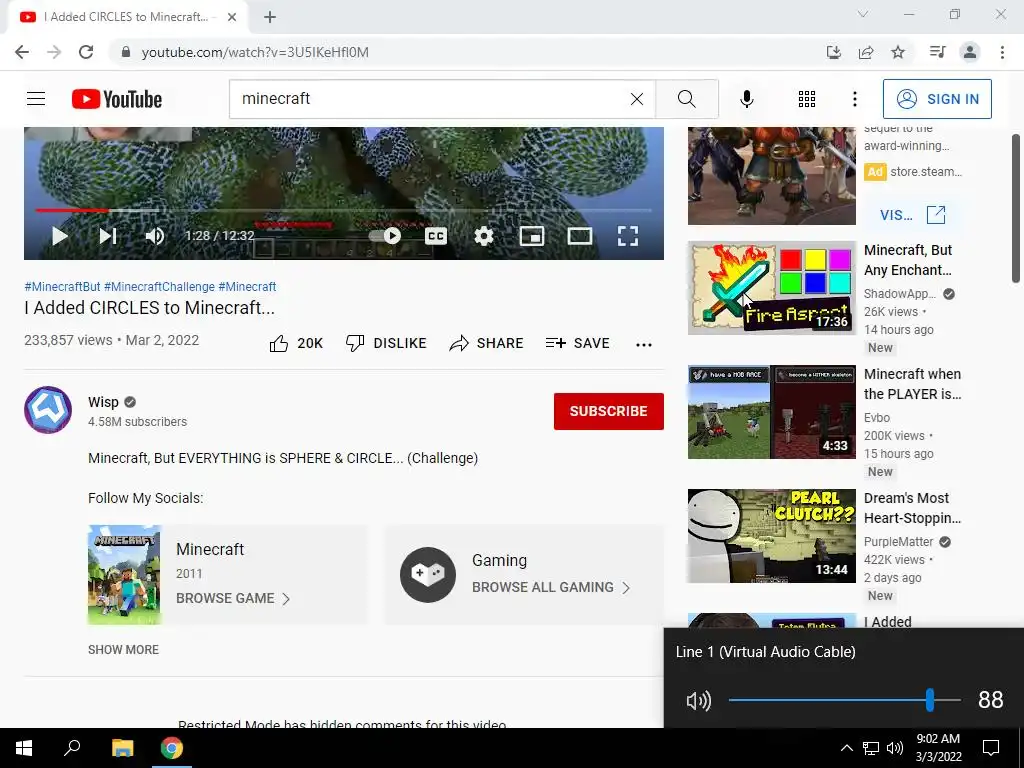The image size is (1024, 768).
Task: Open the YouTube apps grid
Action: coord(807,99)
